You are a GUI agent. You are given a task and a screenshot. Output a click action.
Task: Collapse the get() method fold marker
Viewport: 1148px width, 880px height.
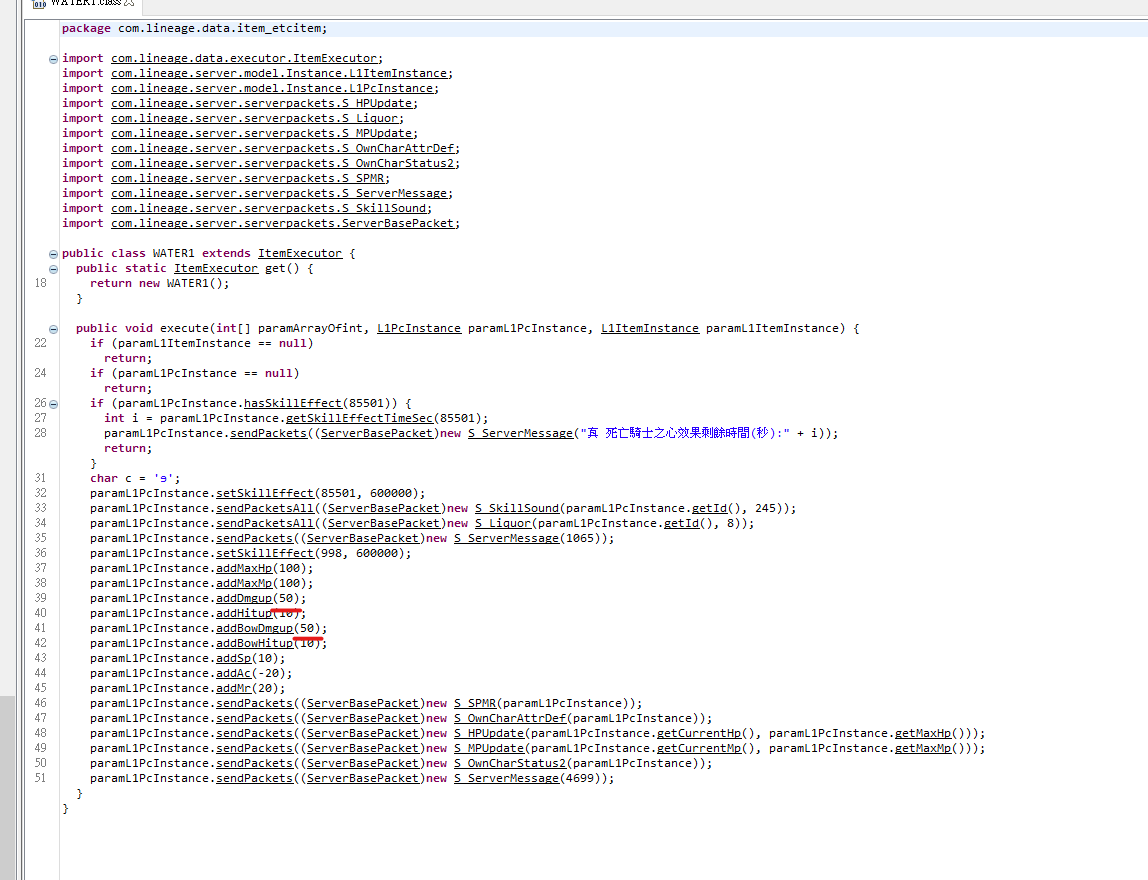pos(53,269)
